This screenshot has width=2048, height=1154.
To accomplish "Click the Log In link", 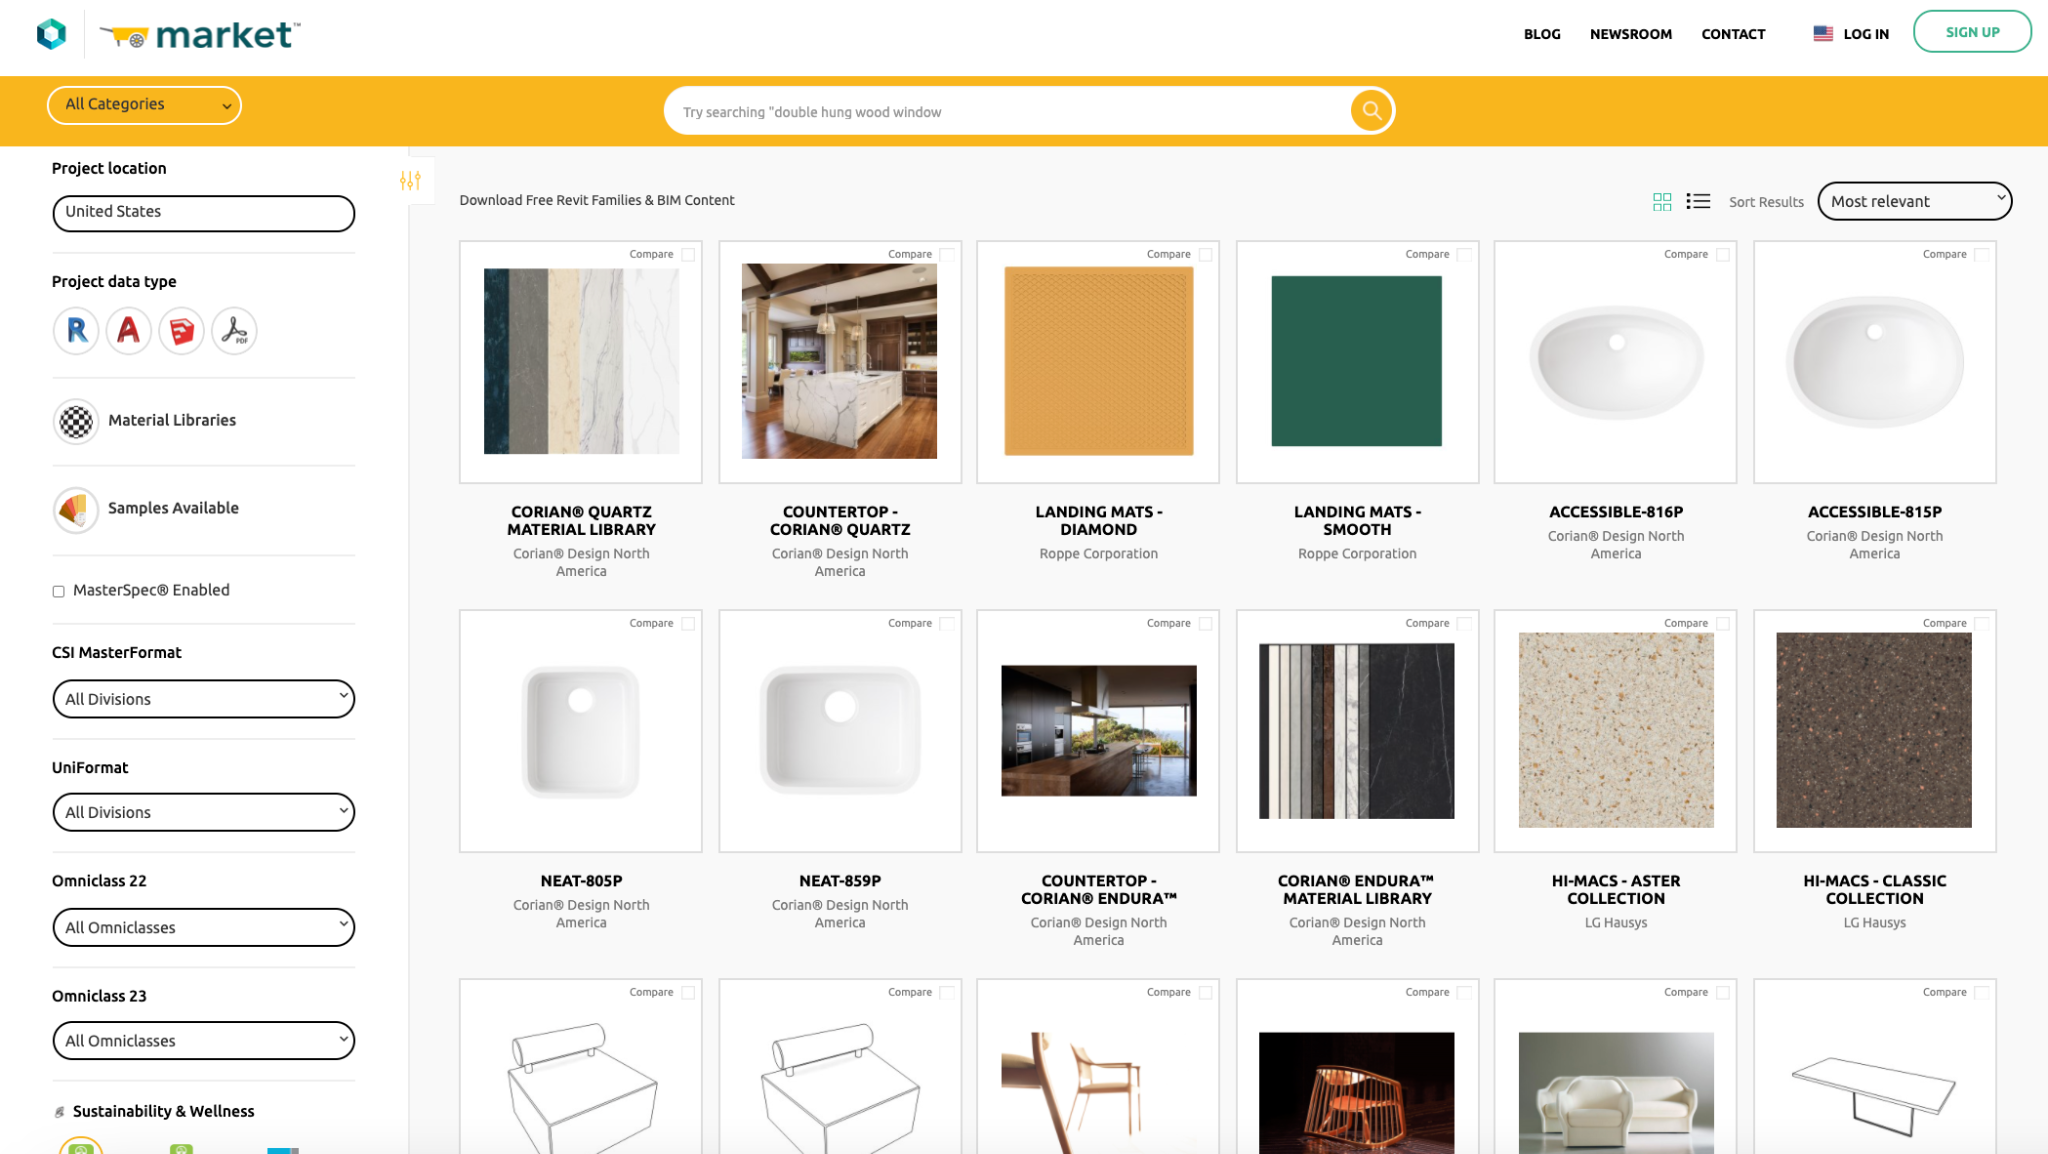I will pyautogui.click(x=1865, y=34).
